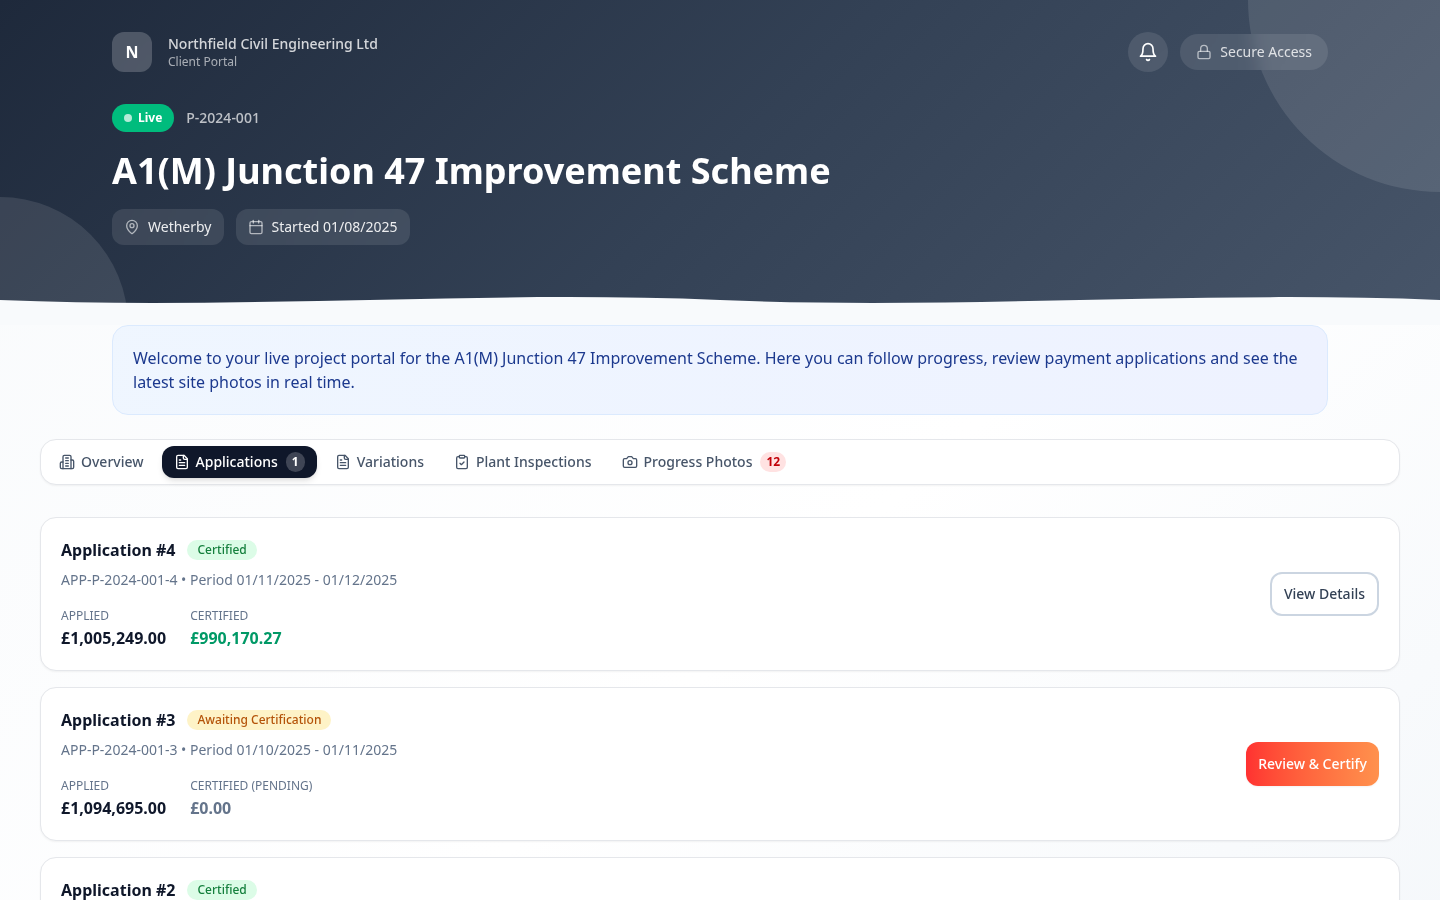Show the Progress Photos tab
1440x900 pixels.
point(704,462)
